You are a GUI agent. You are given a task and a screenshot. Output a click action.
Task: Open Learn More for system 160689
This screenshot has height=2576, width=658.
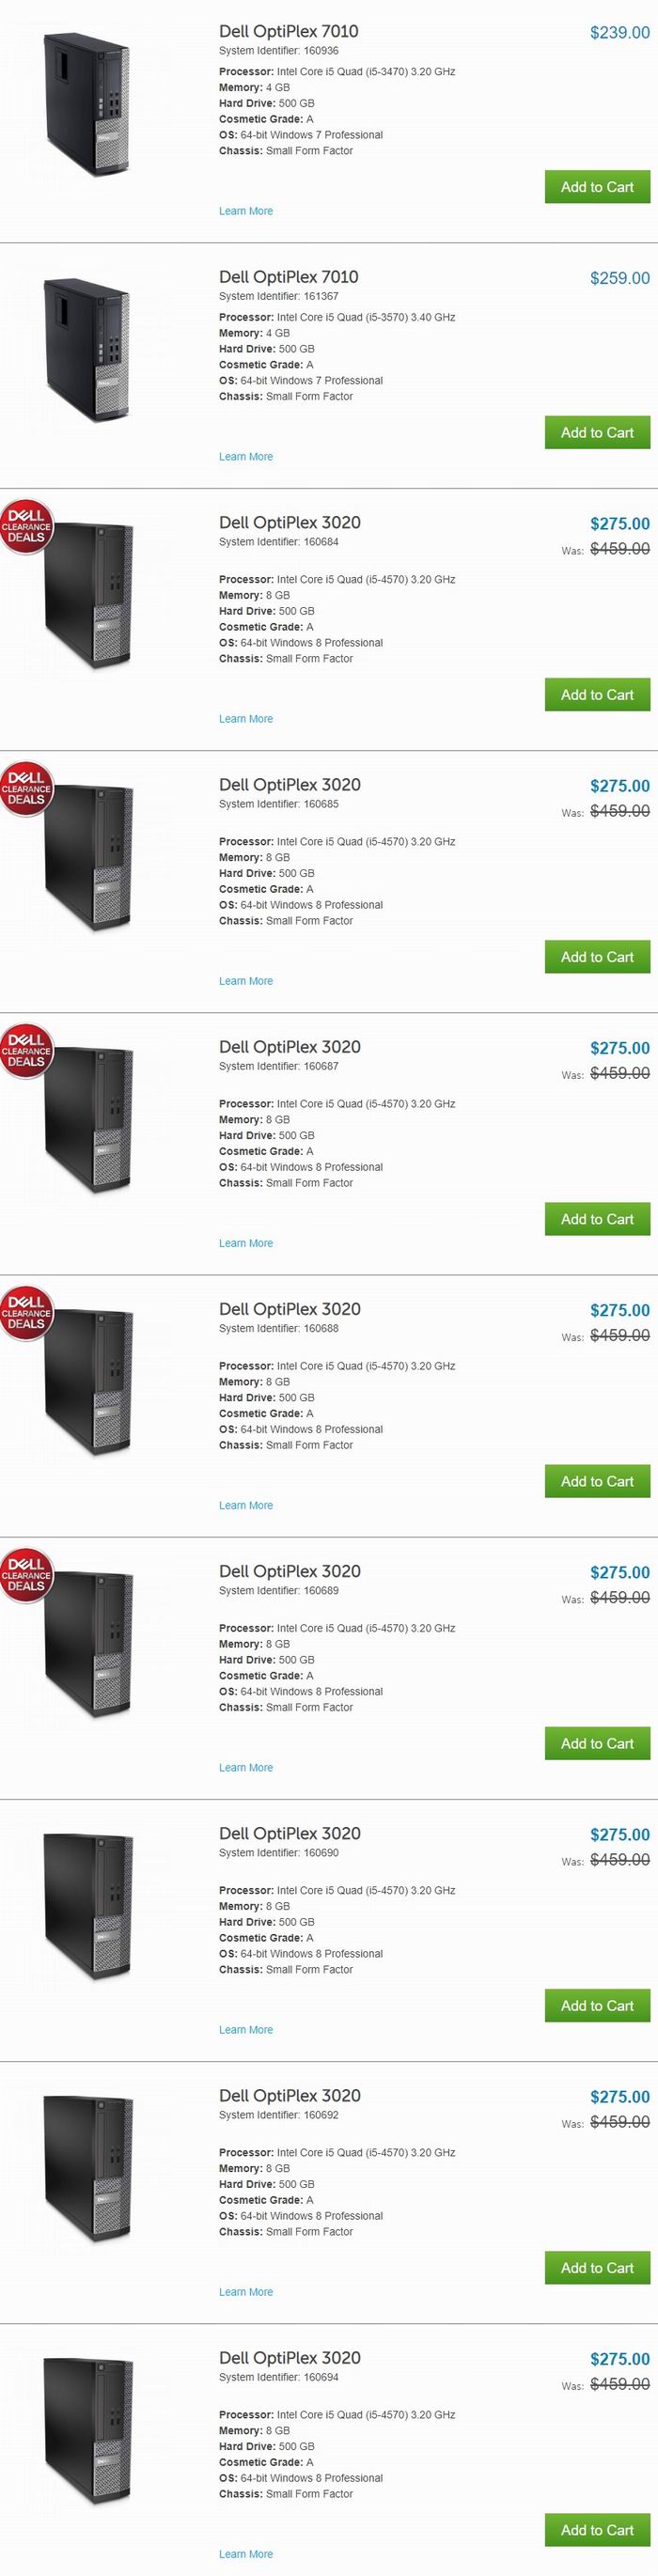point(246,1767)
